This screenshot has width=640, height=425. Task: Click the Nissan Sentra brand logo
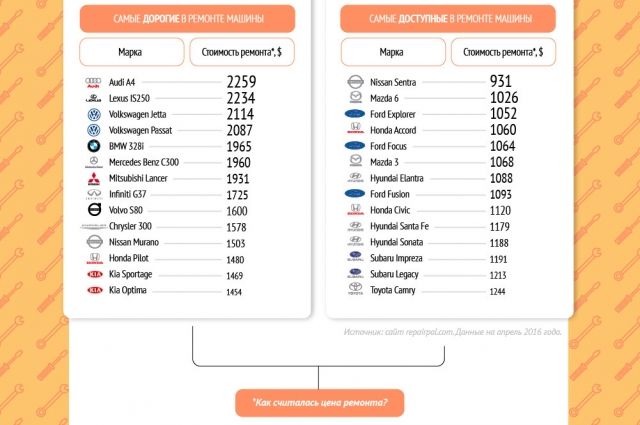[x=354, y=83]
